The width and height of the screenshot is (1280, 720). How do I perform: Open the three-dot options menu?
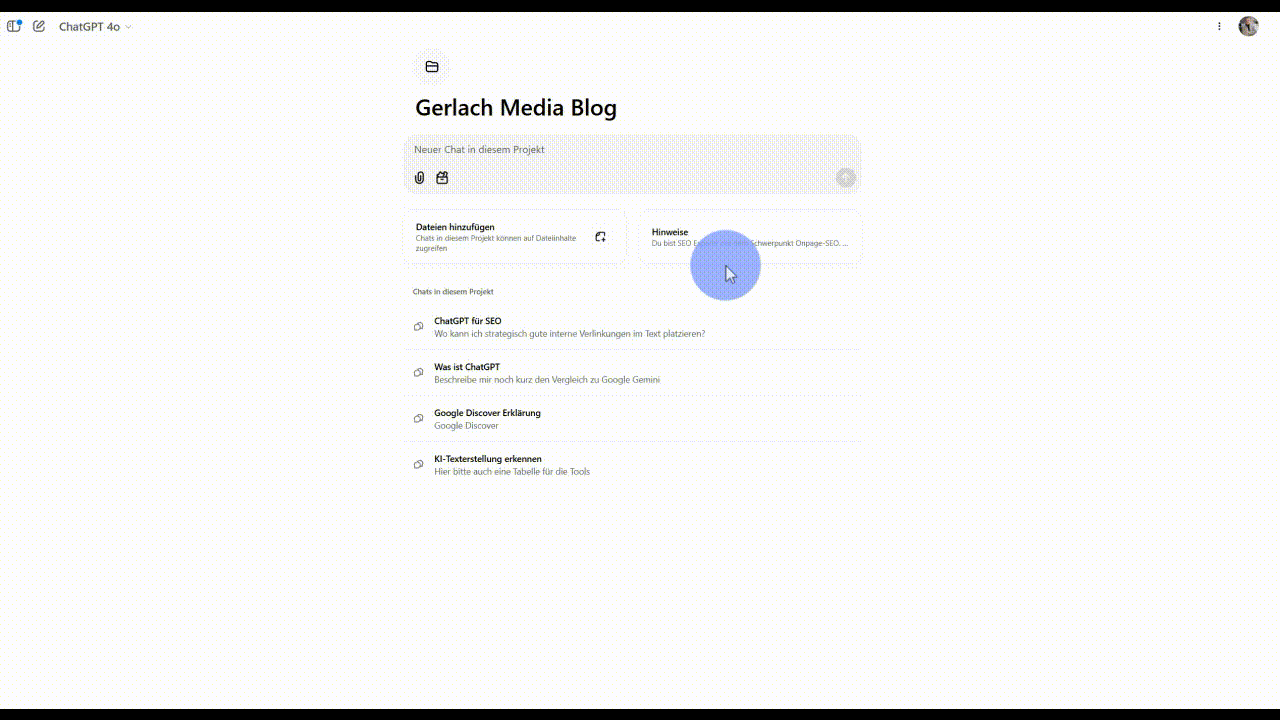point(1219,26)
